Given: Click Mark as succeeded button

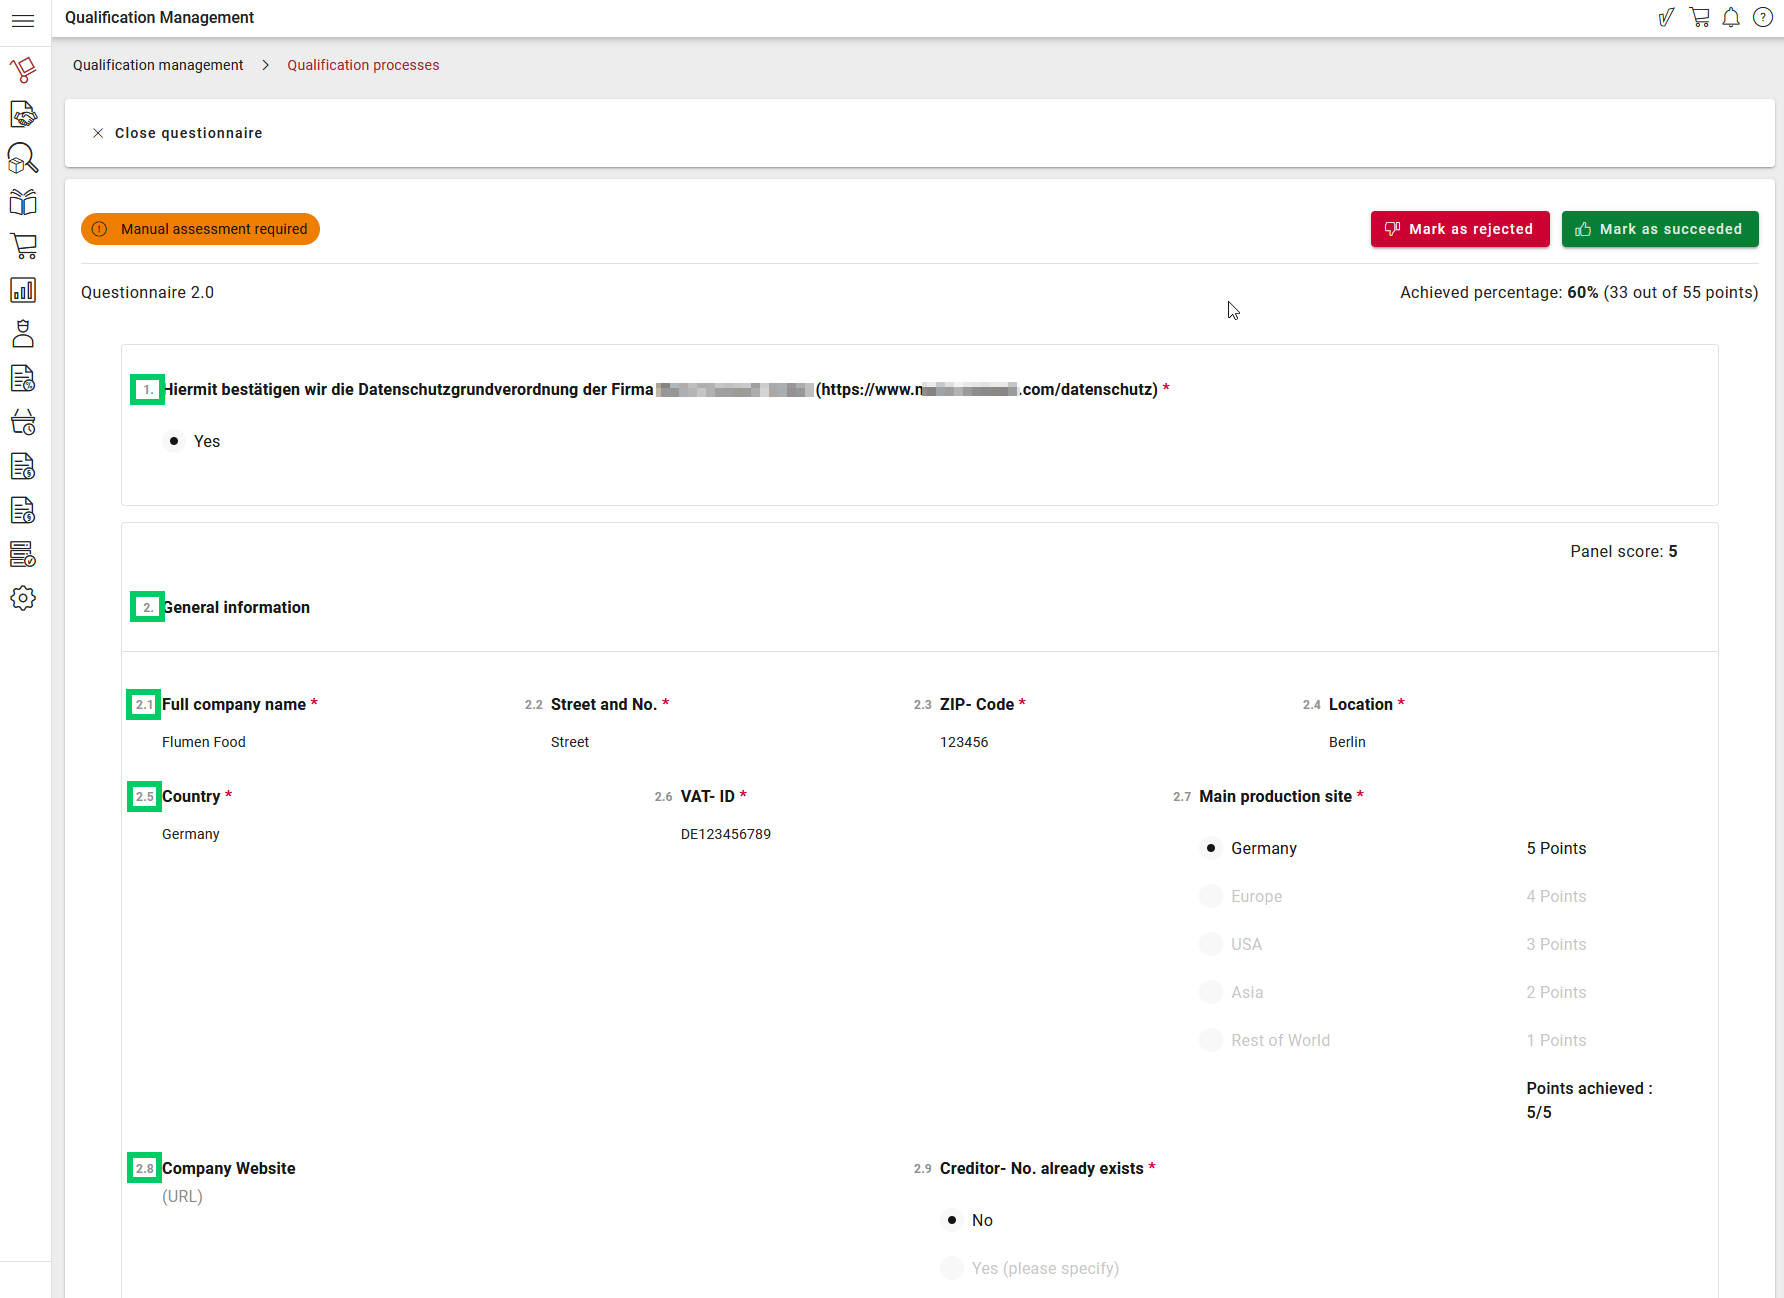Looking at the screenshot, I should (1659, 229).
